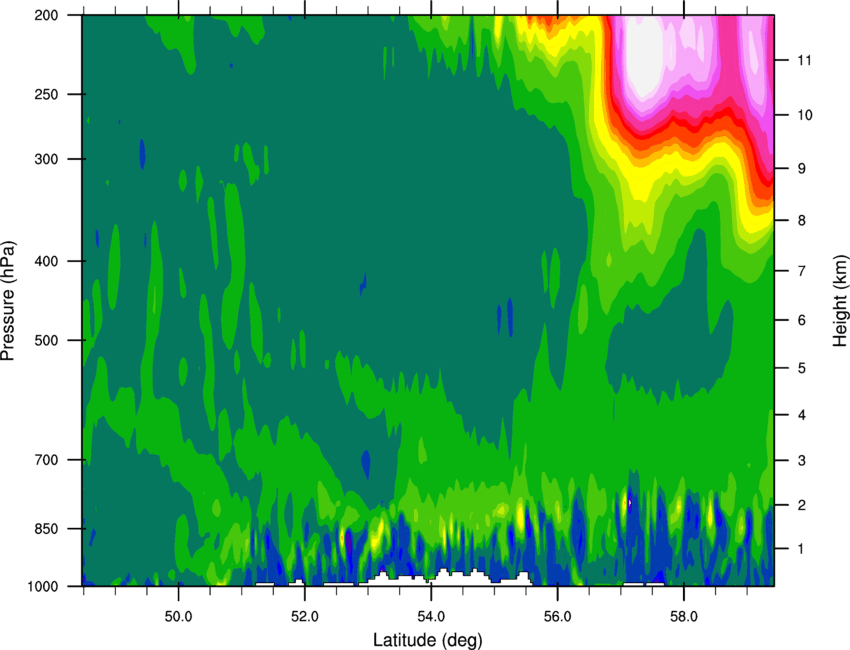Click the 'Height (km)' axis title
The width and height of the screenshot is (850, 650).
coord(840,300)
